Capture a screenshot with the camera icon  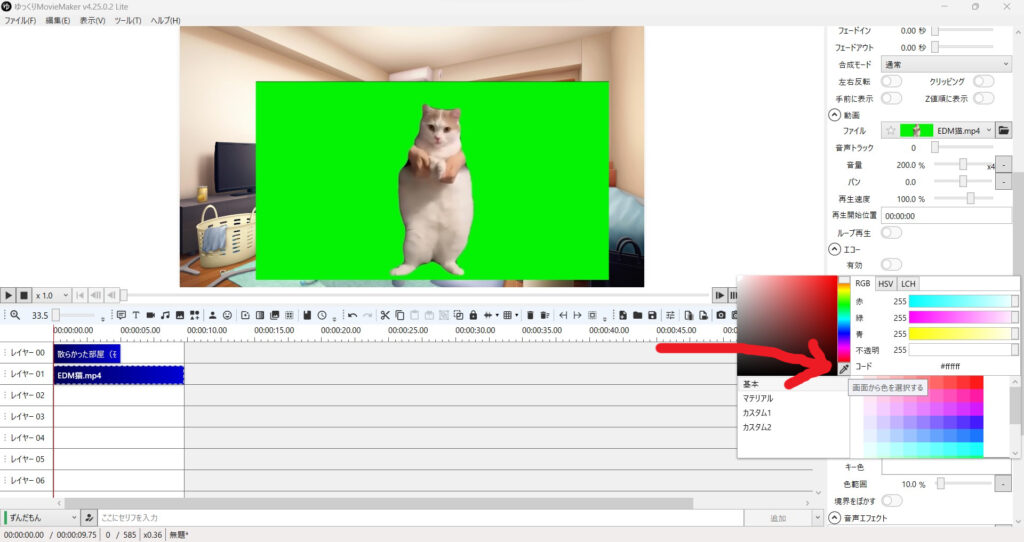pos(721,315)
